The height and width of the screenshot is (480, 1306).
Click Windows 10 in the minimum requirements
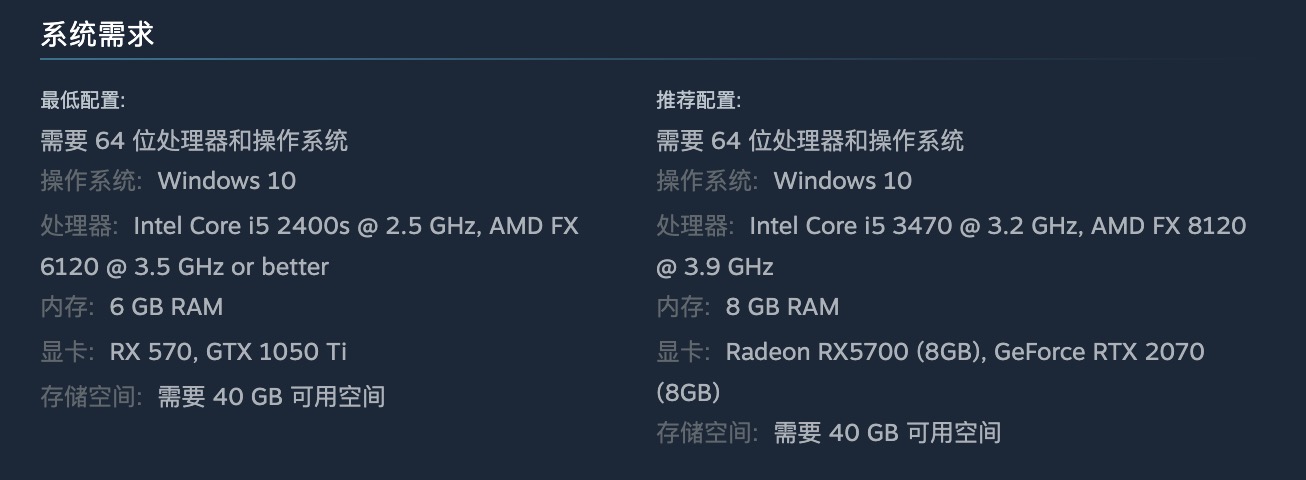pos(227,181)
